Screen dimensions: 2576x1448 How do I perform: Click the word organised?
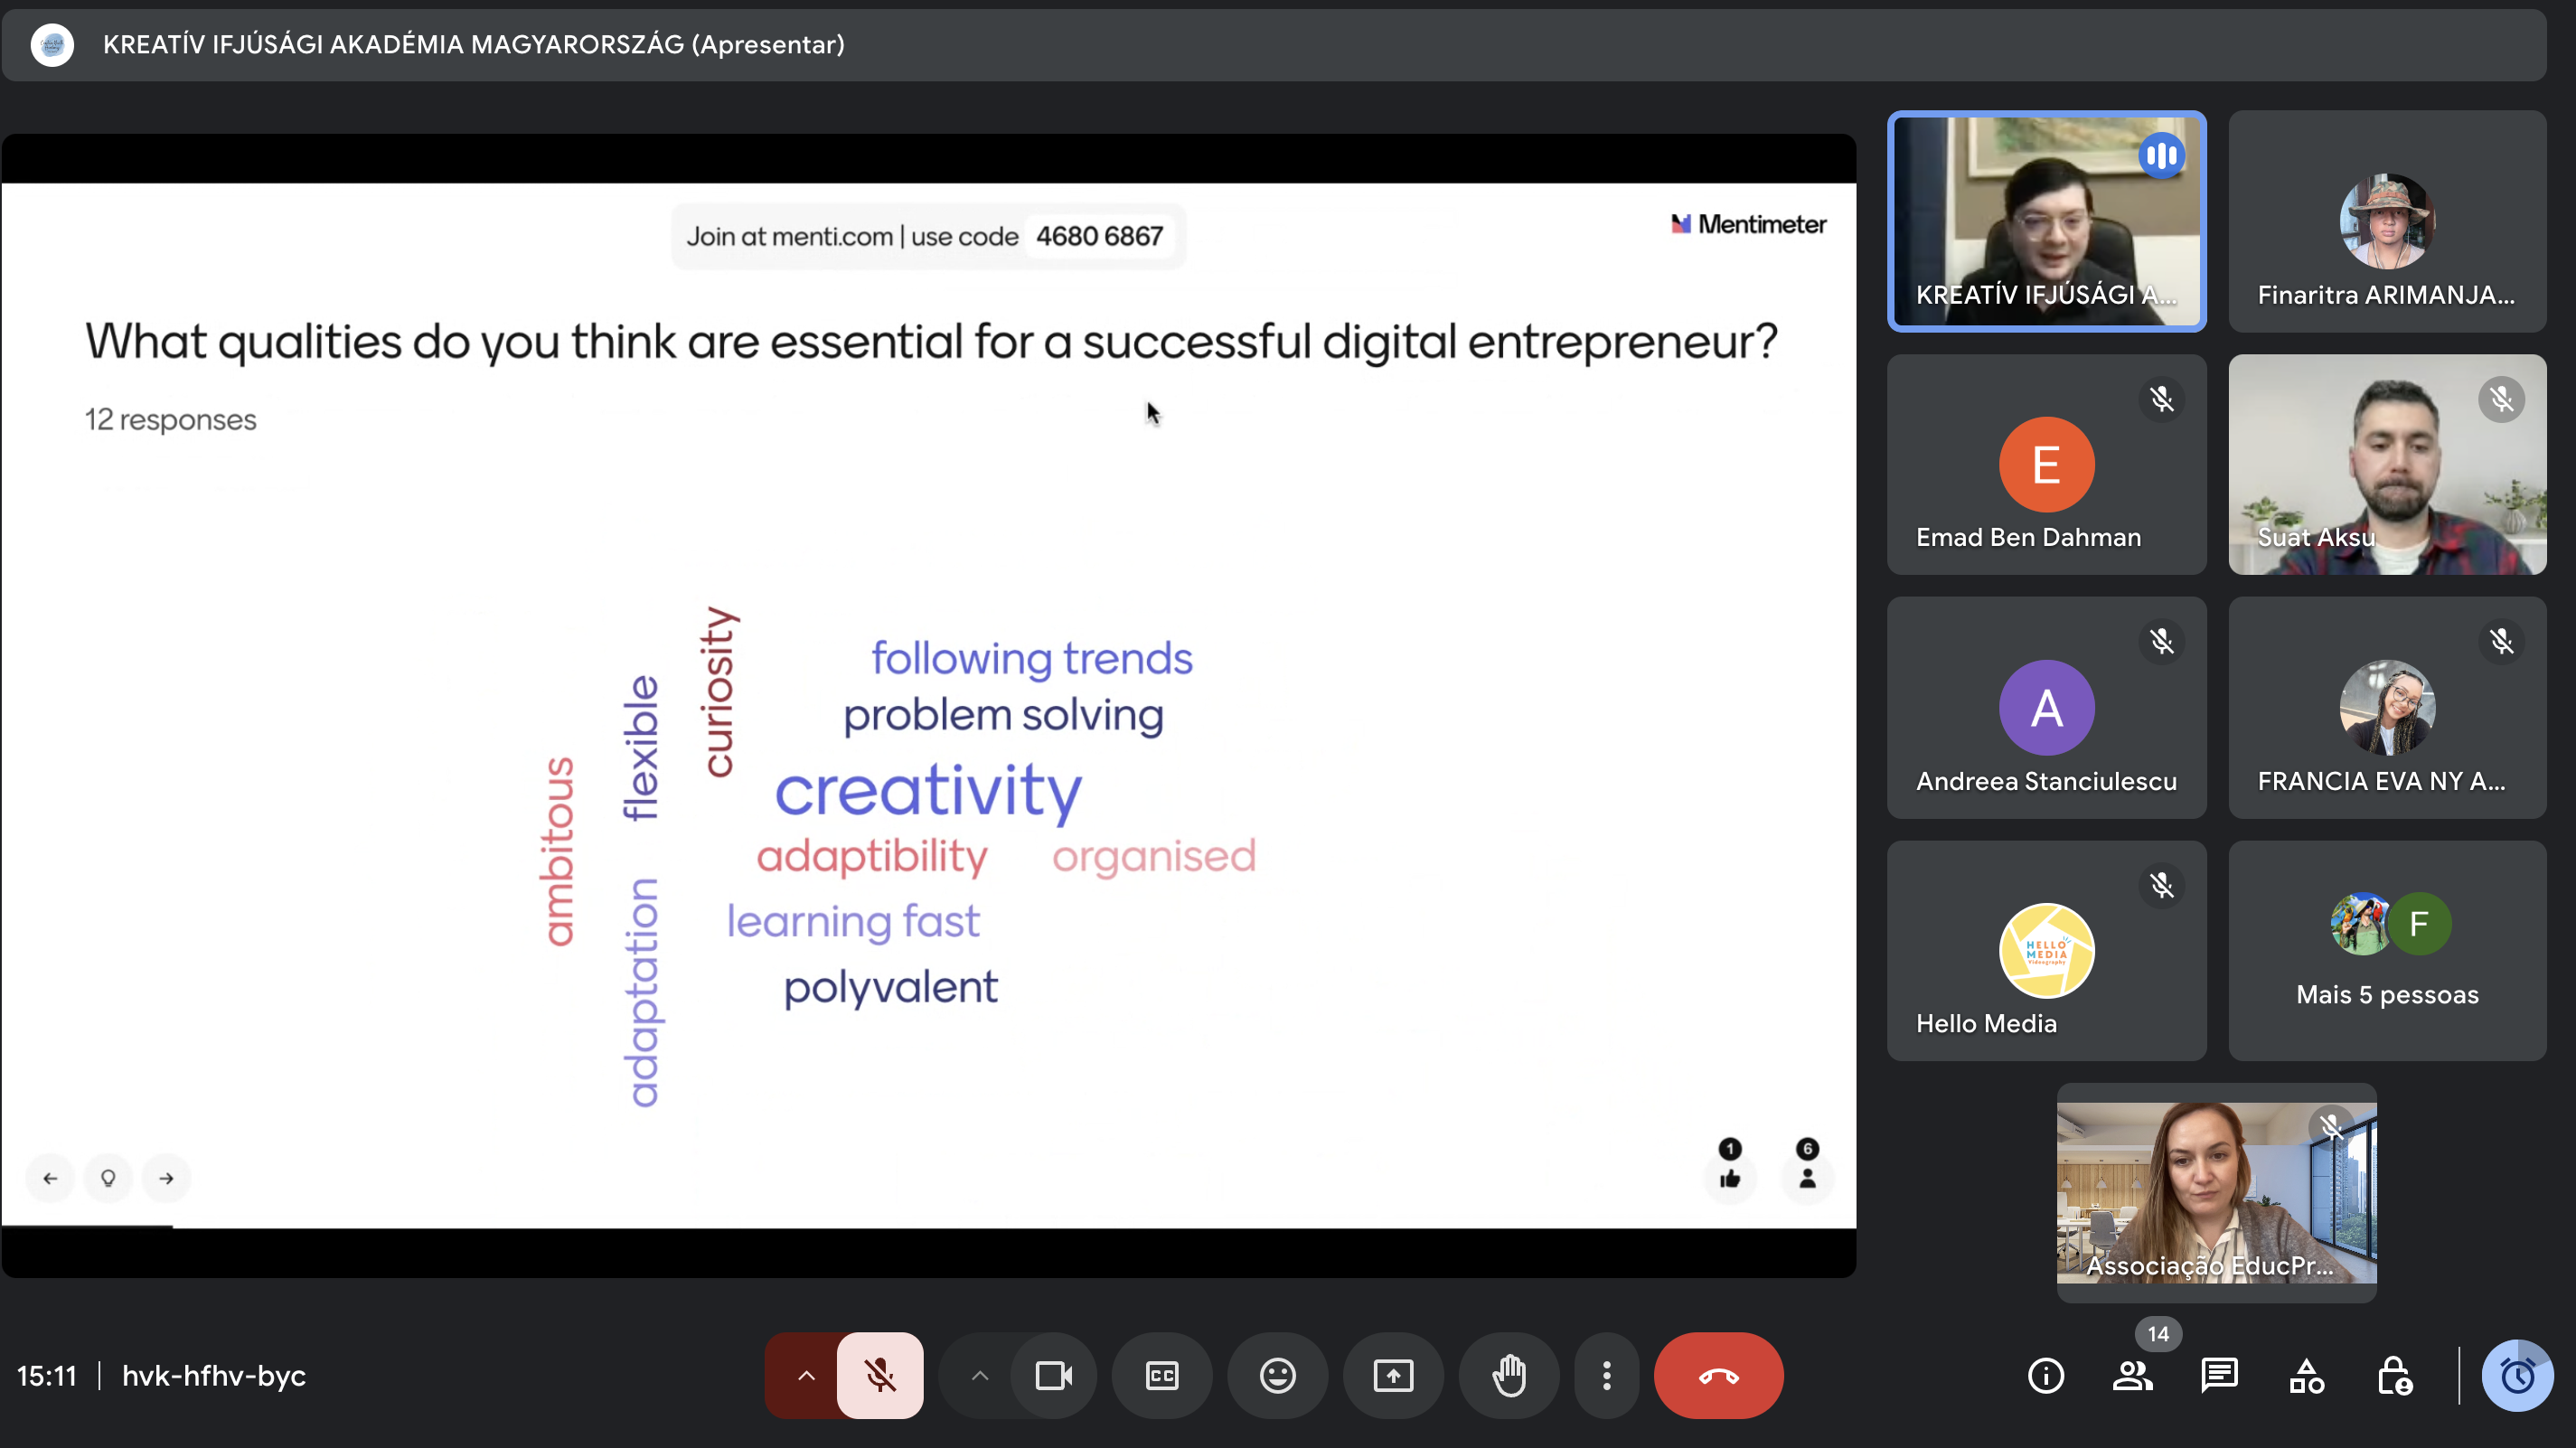(1153, 856)
